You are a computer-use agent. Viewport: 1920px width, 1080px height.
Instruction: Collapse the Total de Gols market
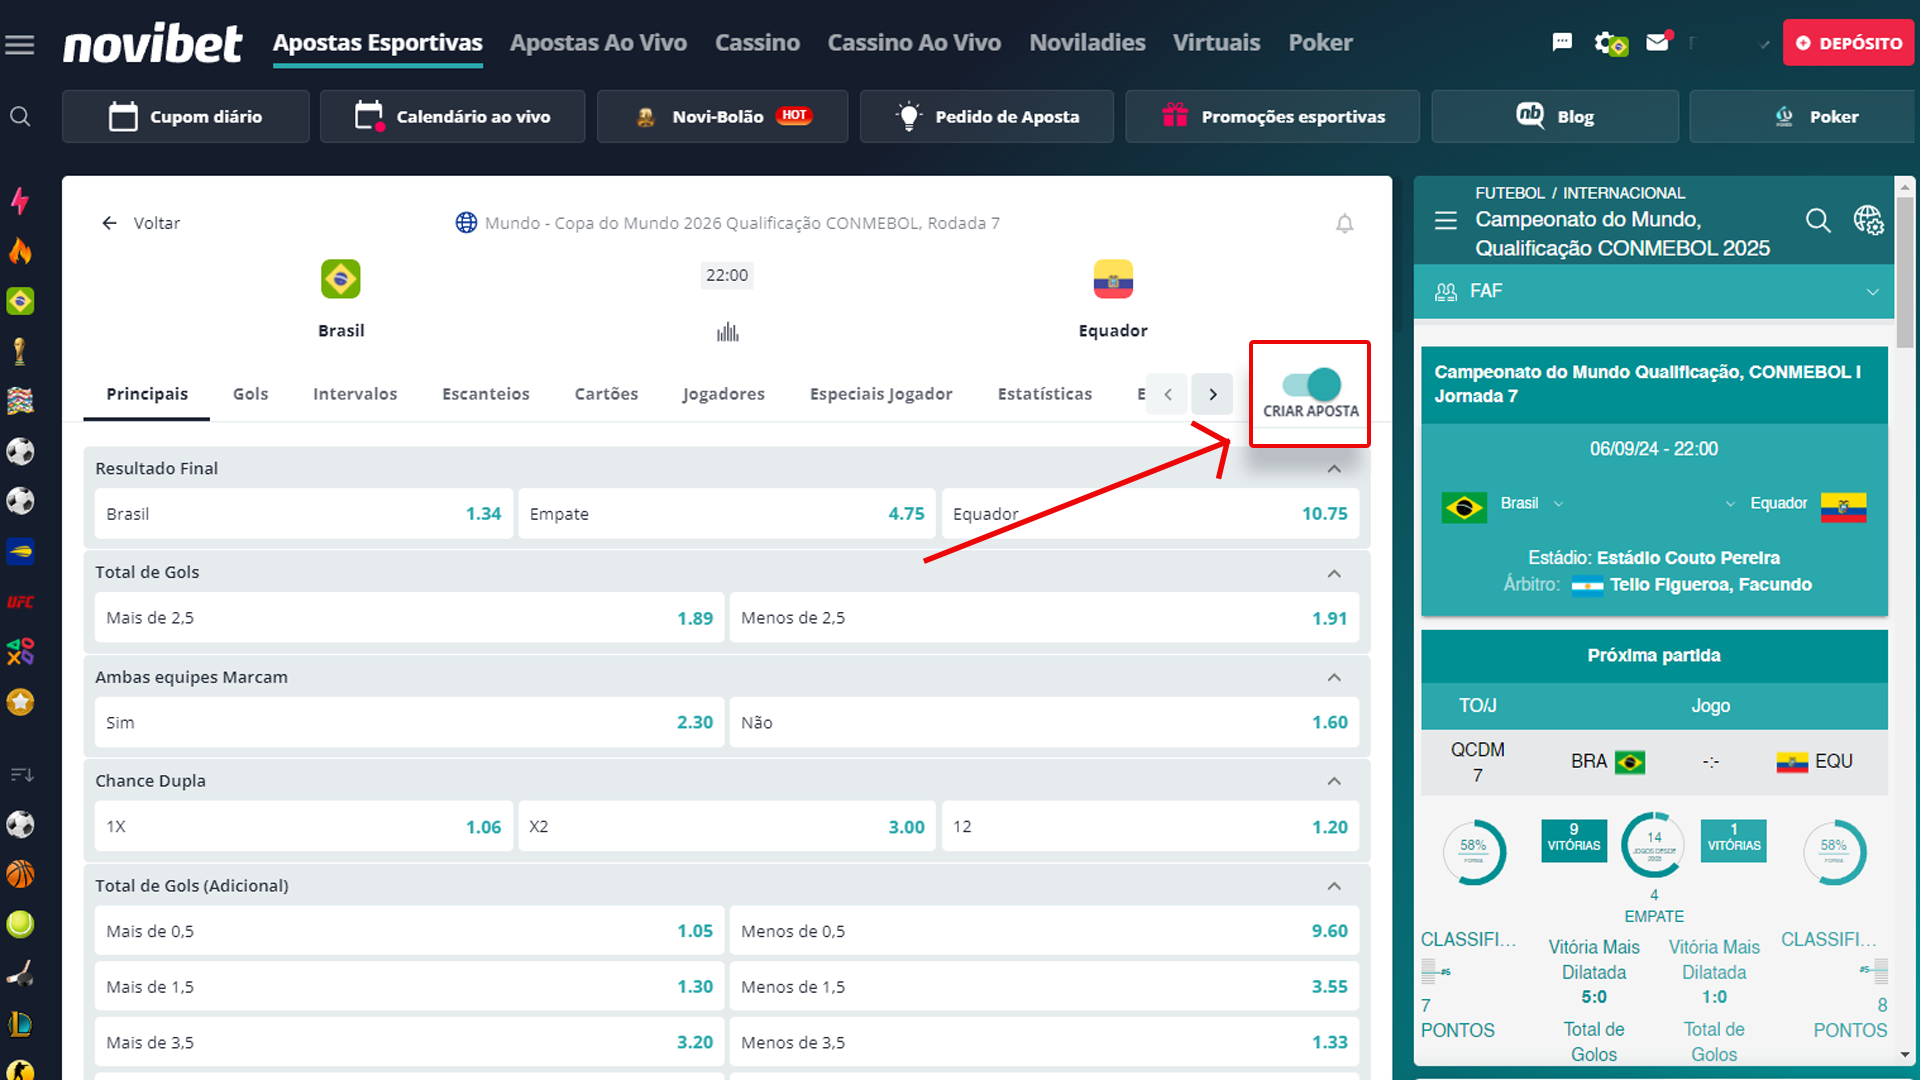tap(1334, 573)
